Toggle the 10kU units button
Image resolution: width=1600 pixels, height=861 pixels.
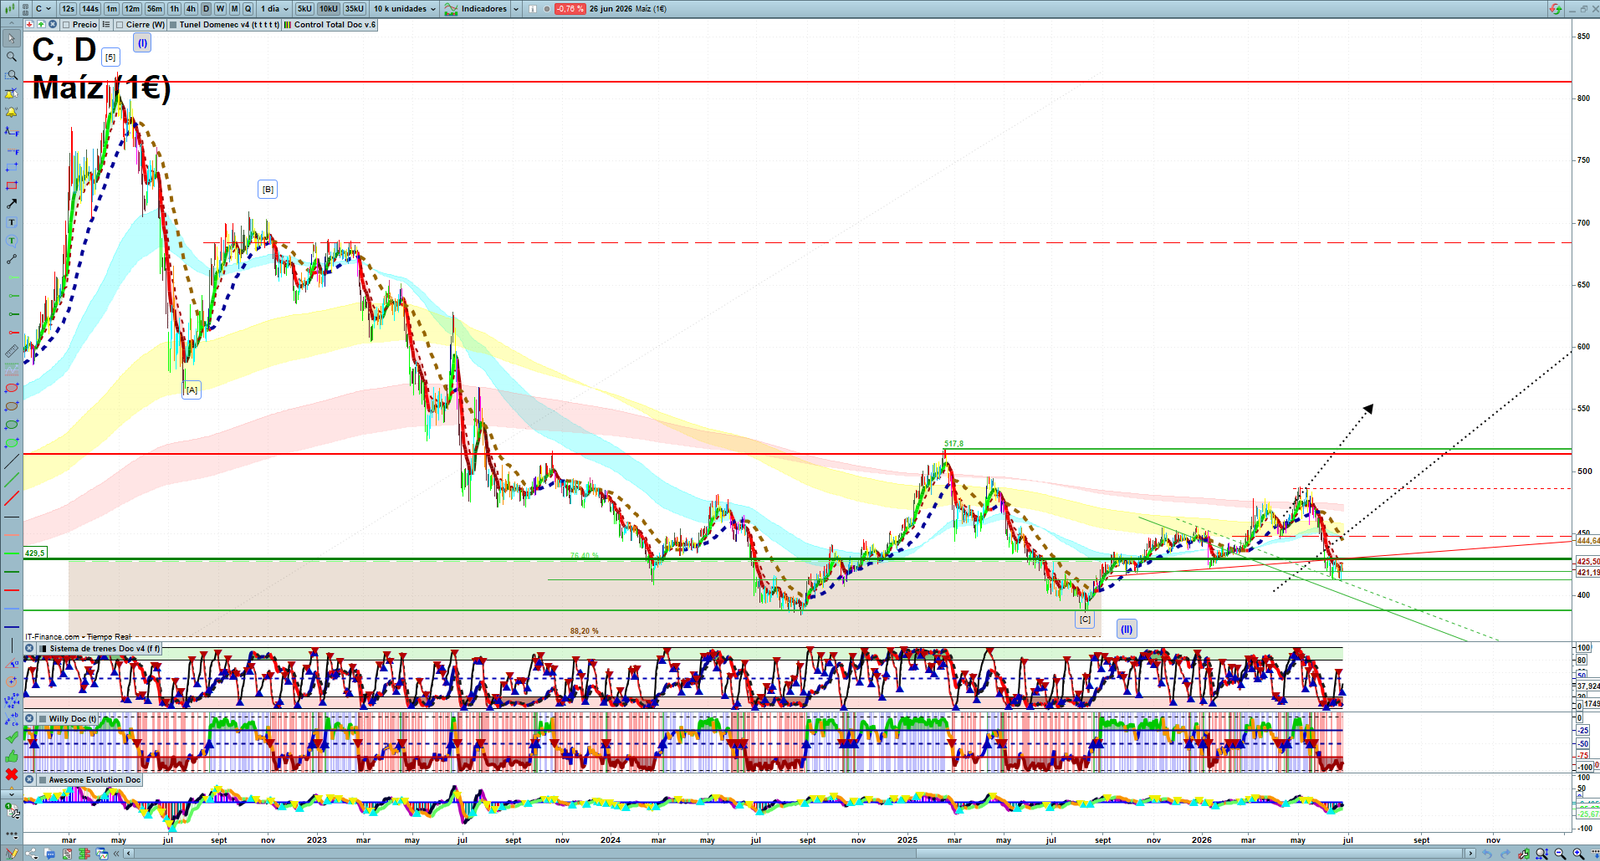[328, 8]
